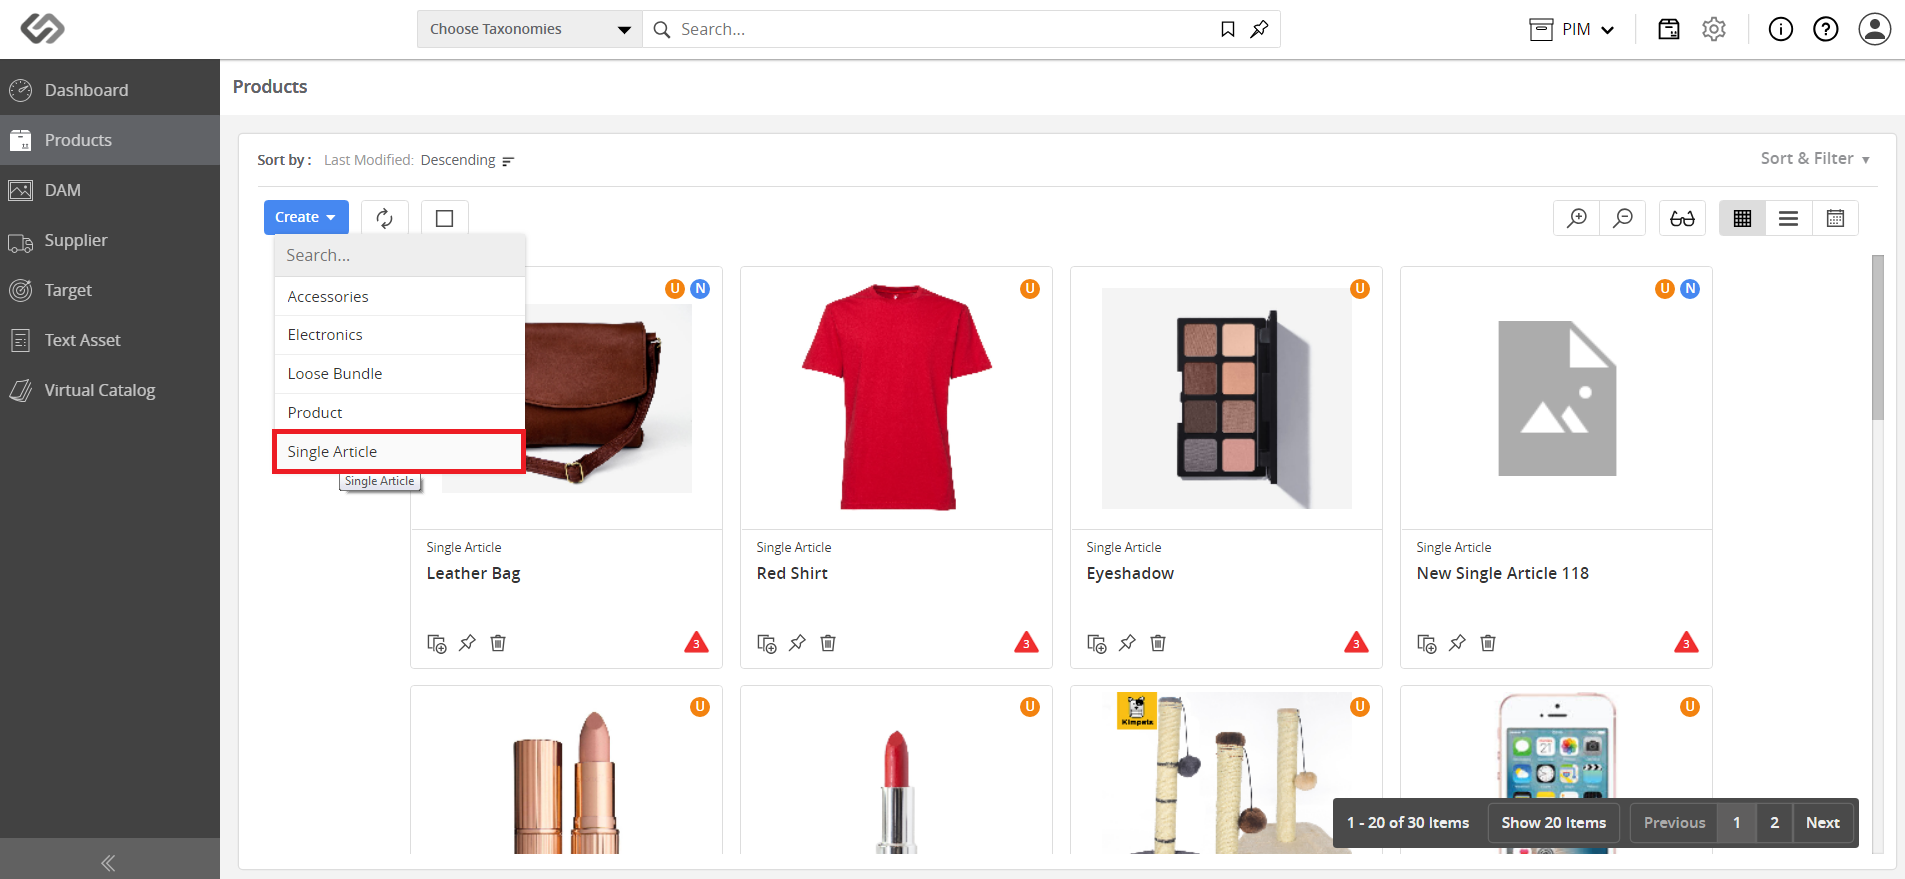
Task: Click the Last Modified sort label
Action: (368, 160)
